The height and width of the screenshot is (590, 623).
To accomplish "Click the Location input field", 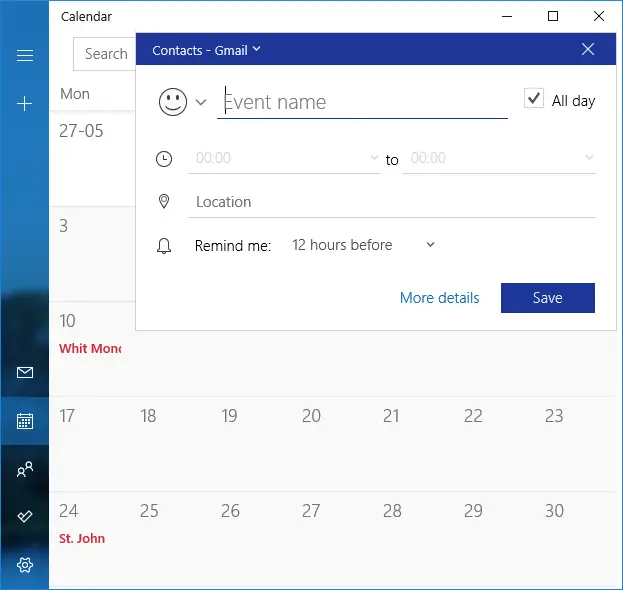I will click(392, 202).
